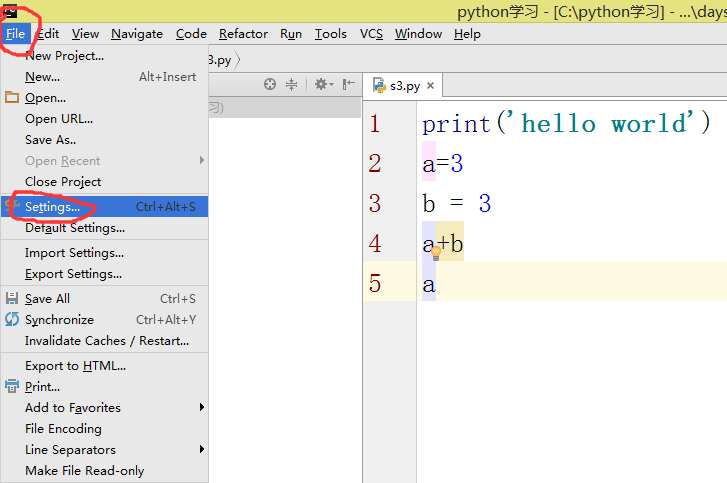Click the lightbulb intention icon on line 4
Screen dimensions: 727x483
[436, 253]
